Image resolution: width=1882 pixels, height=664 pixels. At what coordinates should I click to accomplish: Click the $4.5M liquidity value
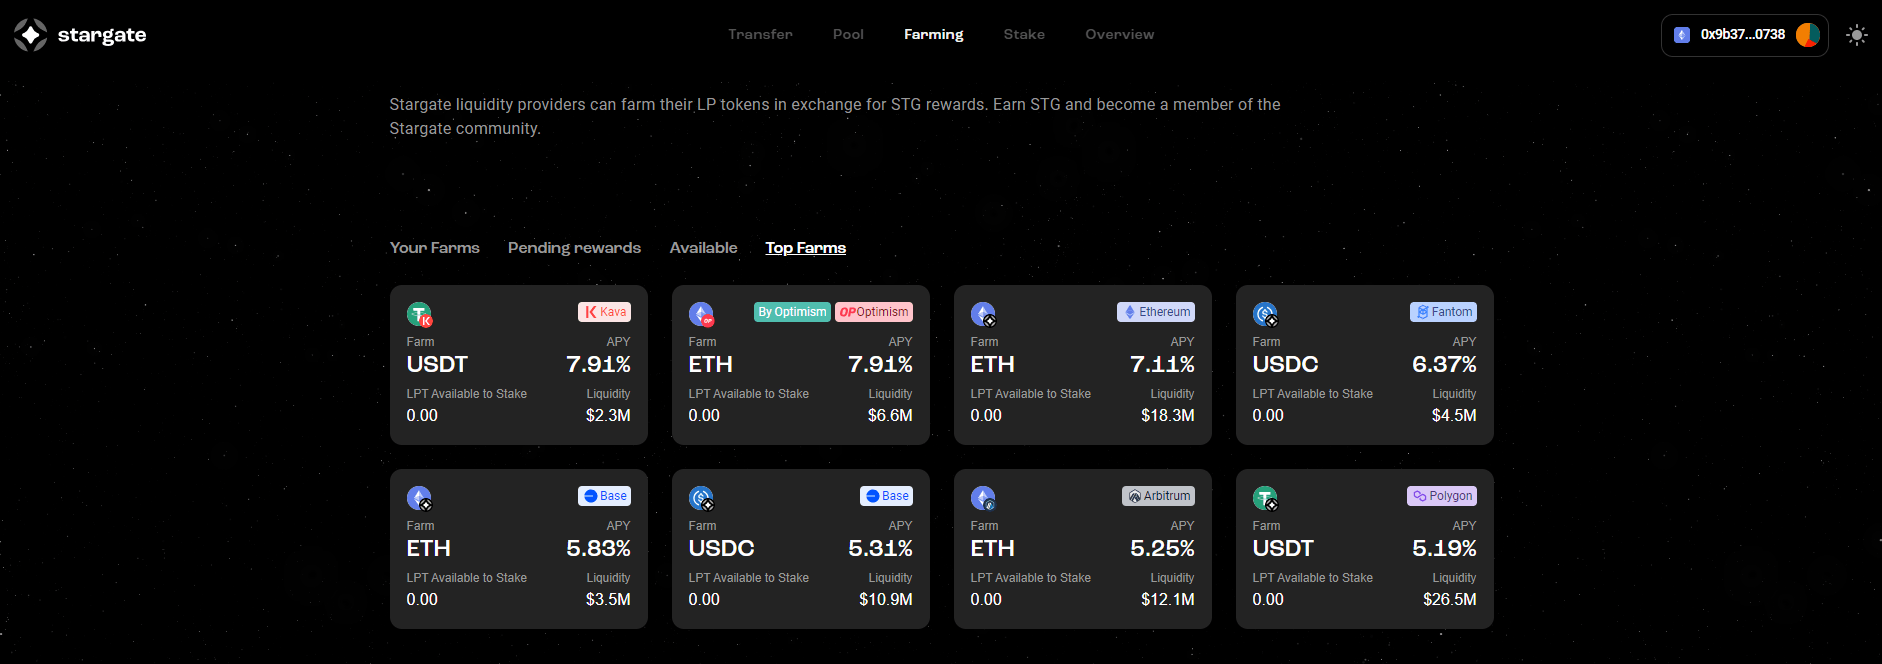[x=1454, y=415]
